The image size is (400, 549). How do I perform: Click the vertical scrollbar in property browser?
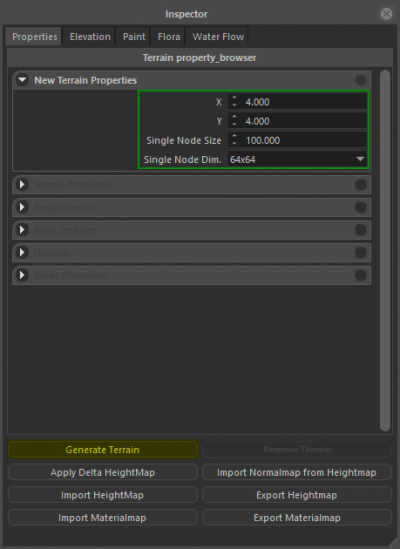385,250
